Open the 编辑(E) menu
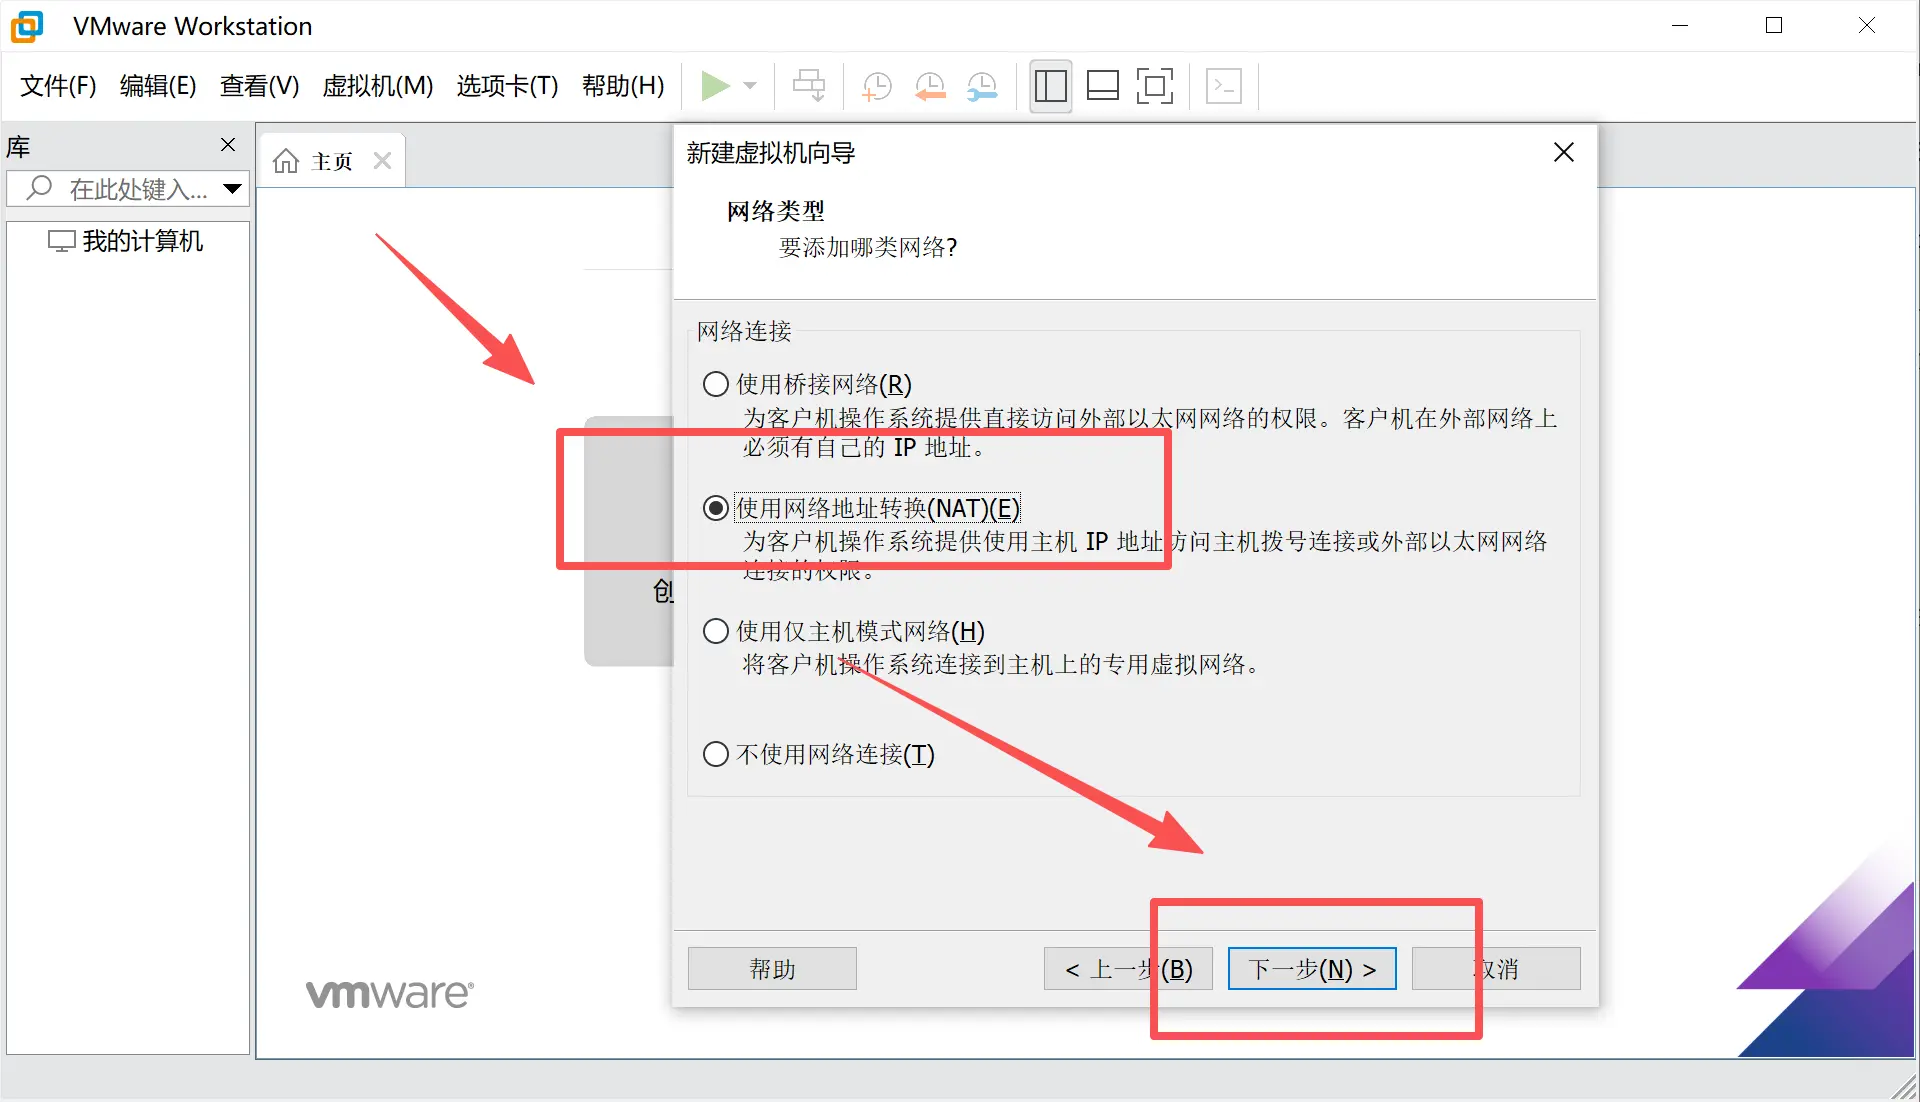The width and height of the screenshot is (1920, 1102). (x=158, y=86)
